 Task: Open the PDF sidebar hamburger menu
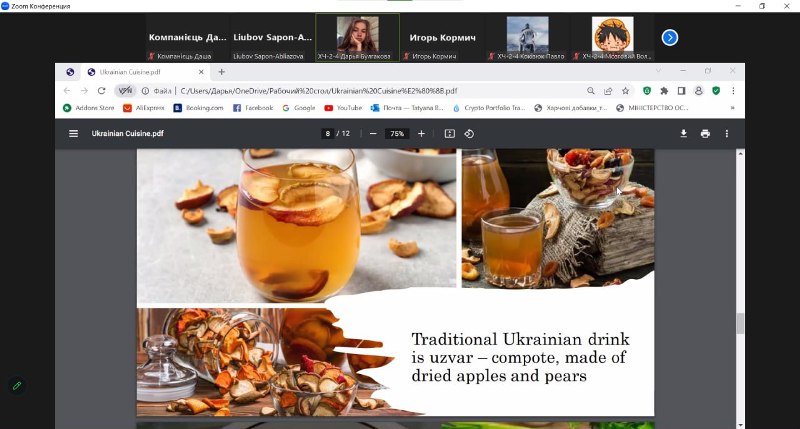(x=73, y=133)
